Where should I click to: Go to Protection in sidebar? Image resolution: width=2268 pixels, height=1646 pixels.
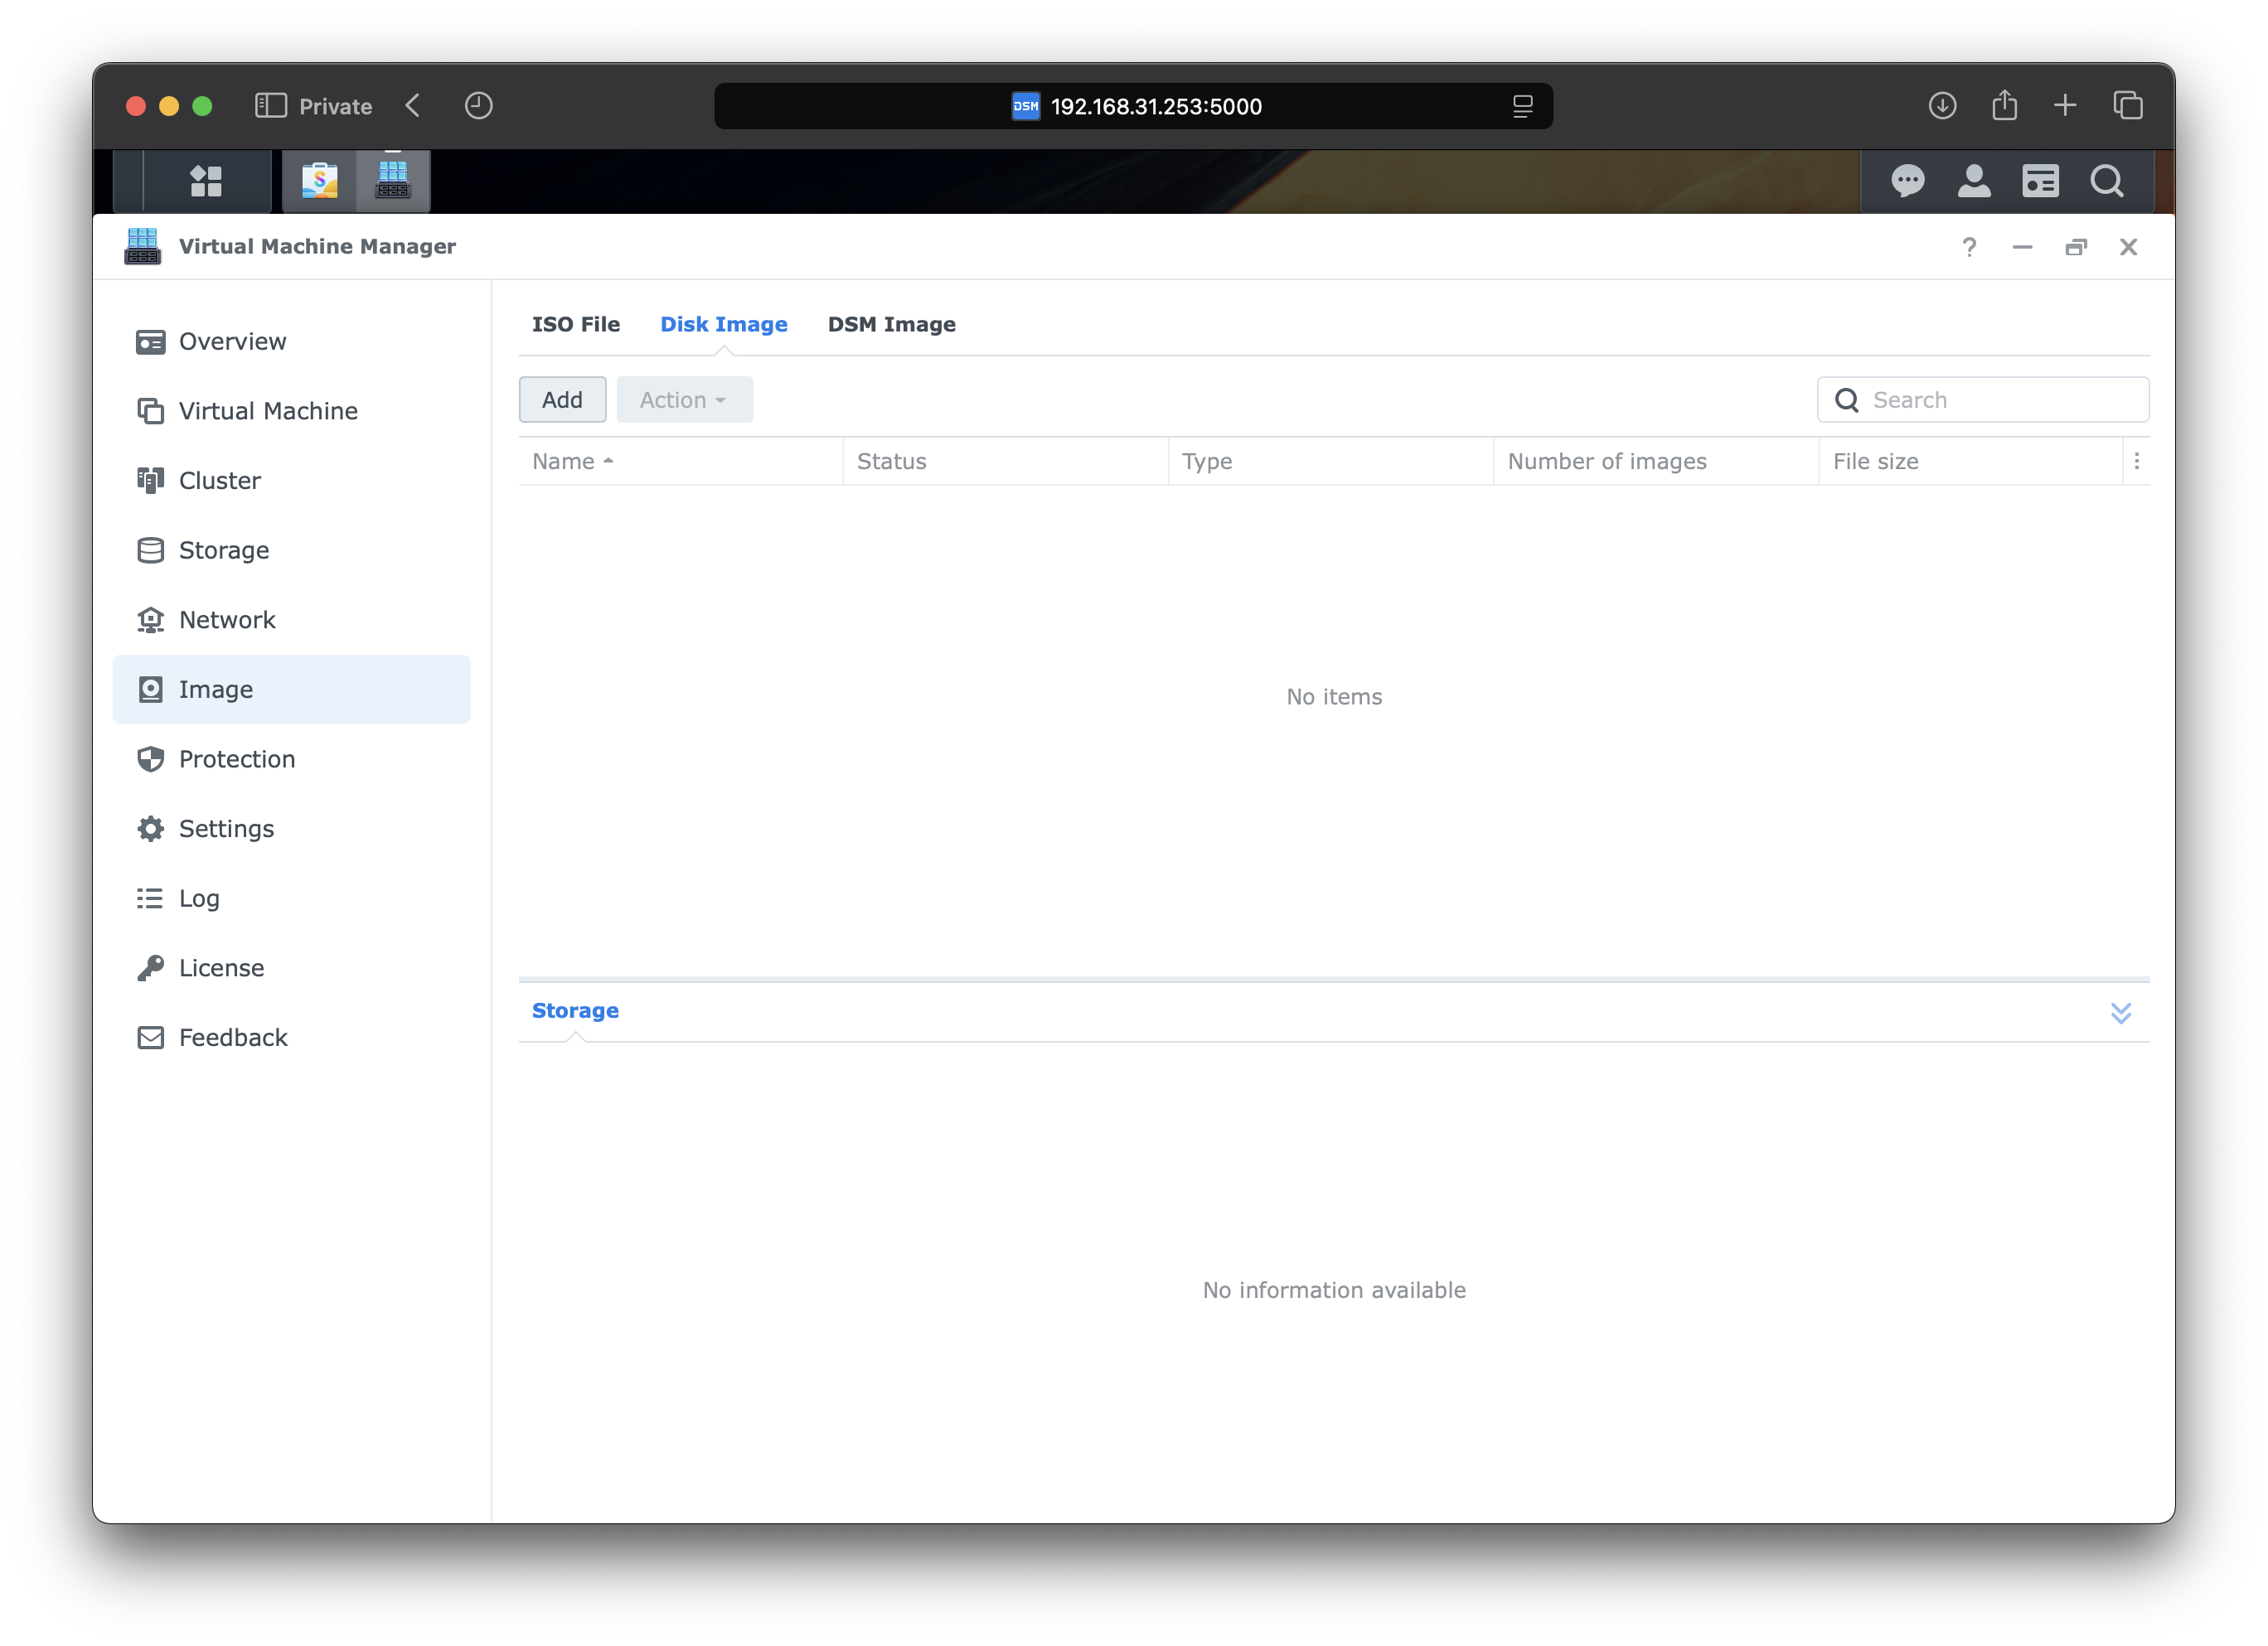[x=237, y=759]
